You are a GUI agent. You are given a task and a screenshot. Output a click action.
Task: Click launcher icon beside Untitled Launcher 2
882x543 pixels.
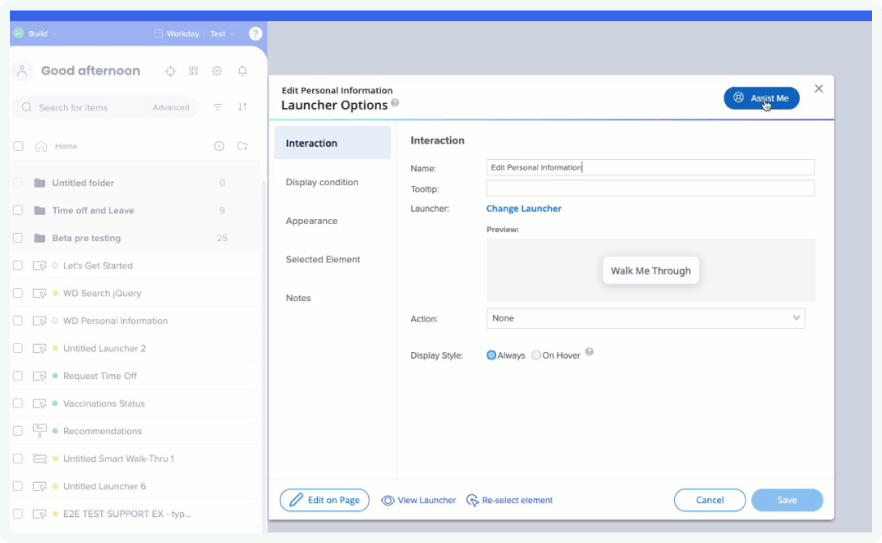pyautogui.click(x=39, y=348)
